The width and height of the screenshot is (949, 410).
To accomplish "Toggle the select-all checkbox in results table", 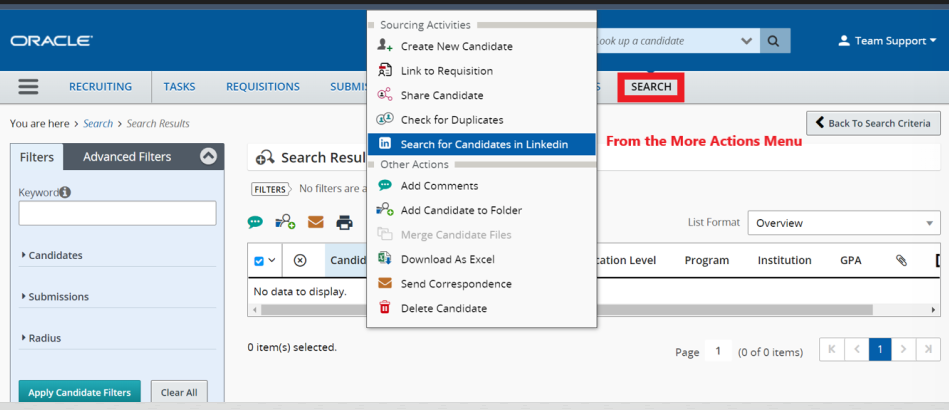I will click(x=259, y=261).
